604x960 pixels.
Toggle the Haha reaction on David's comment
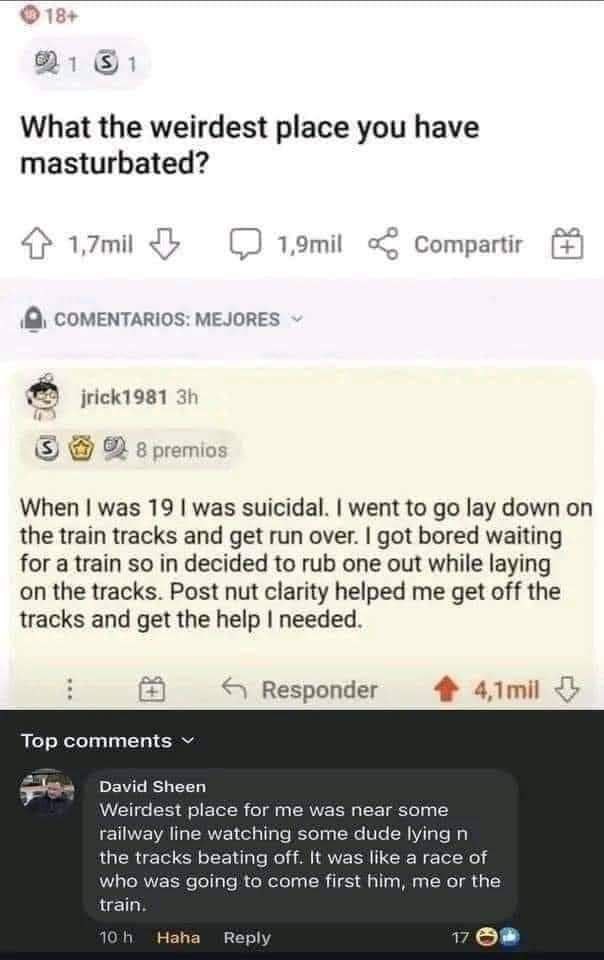(x=178, y=937)
